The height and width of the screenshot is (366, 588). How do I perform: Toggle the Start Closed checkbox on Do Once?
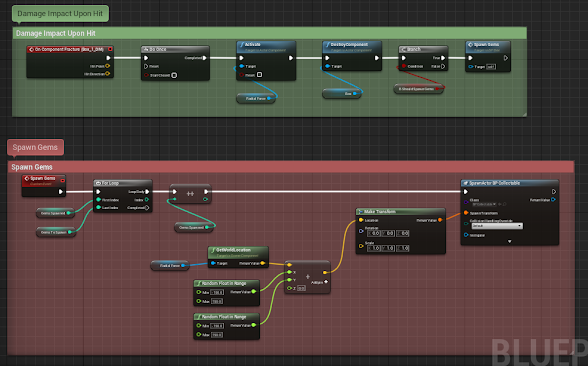point(174,75)
